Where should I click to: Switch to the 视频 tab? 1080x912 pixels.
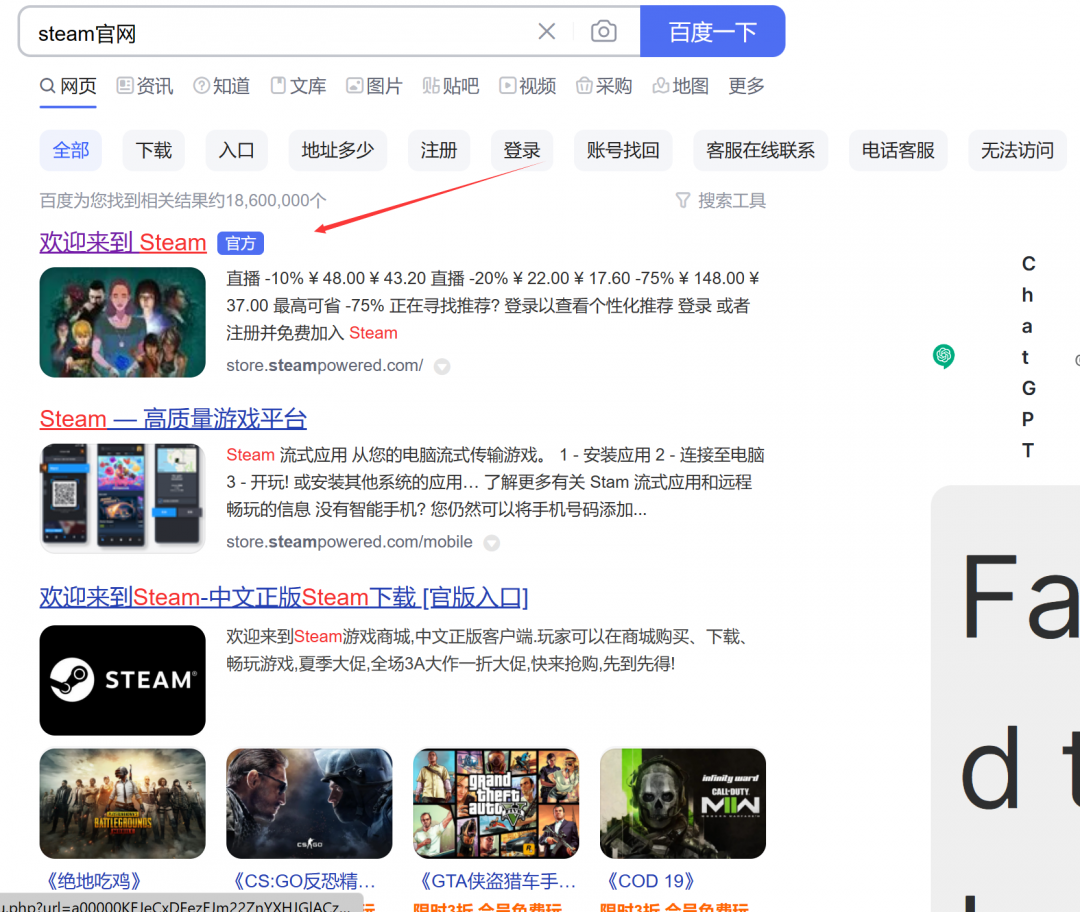[x=528, y=86]
